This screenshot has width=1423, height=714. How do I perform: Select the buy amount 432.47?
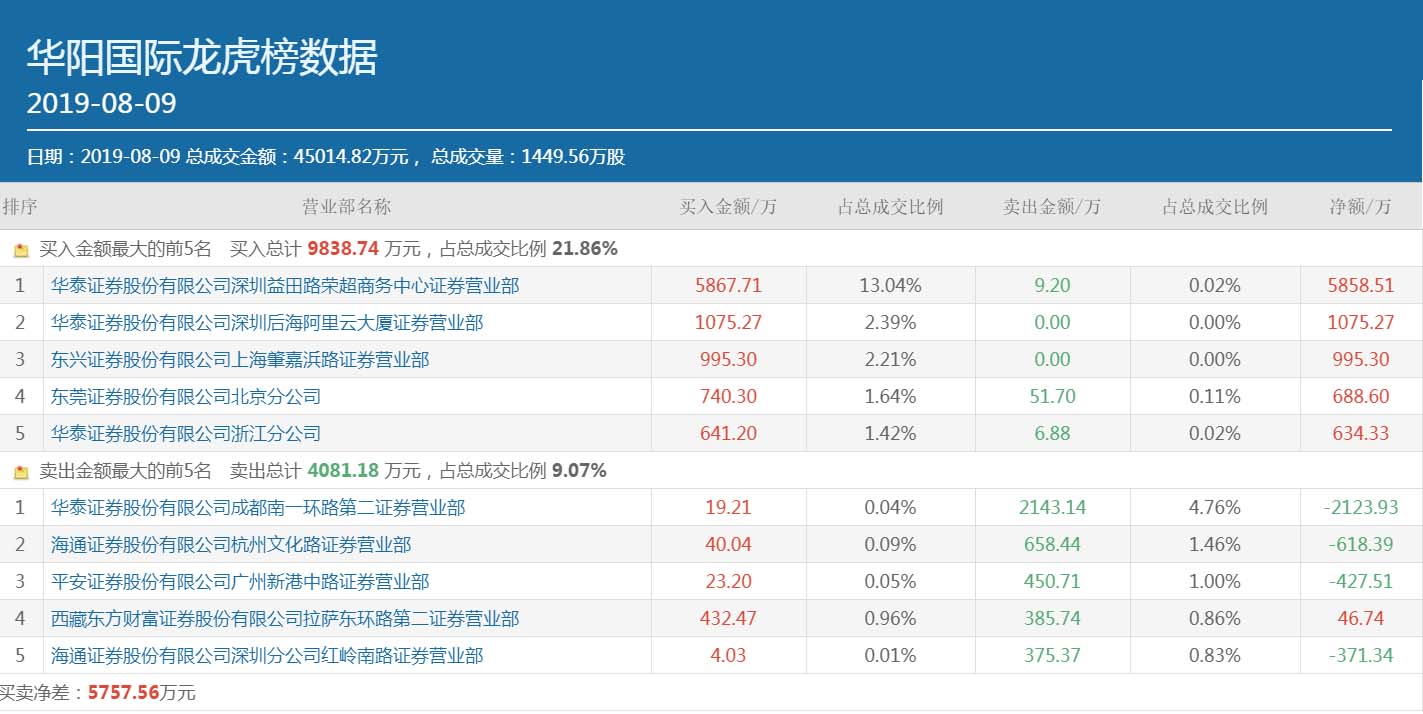tap(728, 619)
